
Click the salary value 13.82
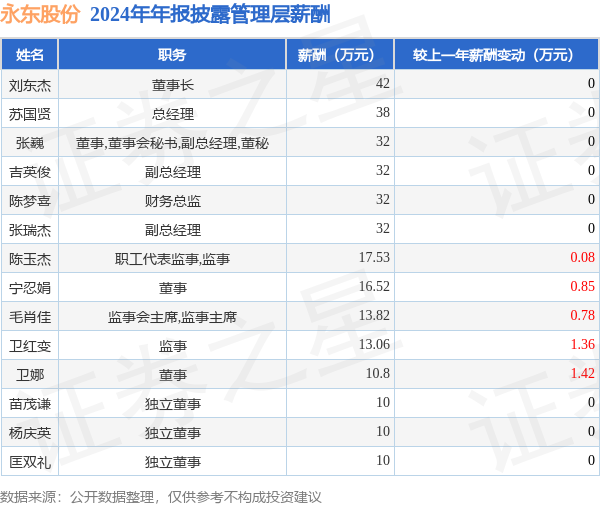(374, 315)
